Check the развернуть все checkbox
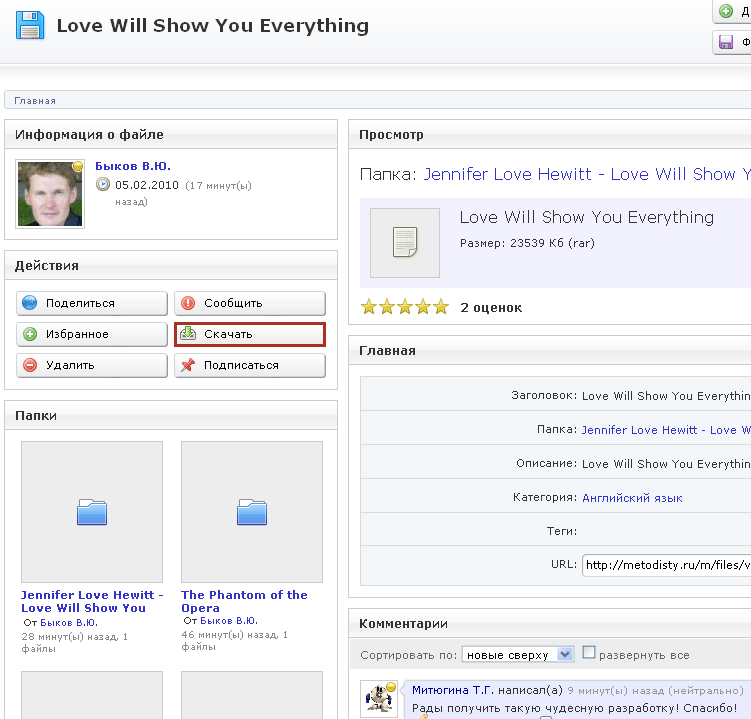 coord(589,652)
